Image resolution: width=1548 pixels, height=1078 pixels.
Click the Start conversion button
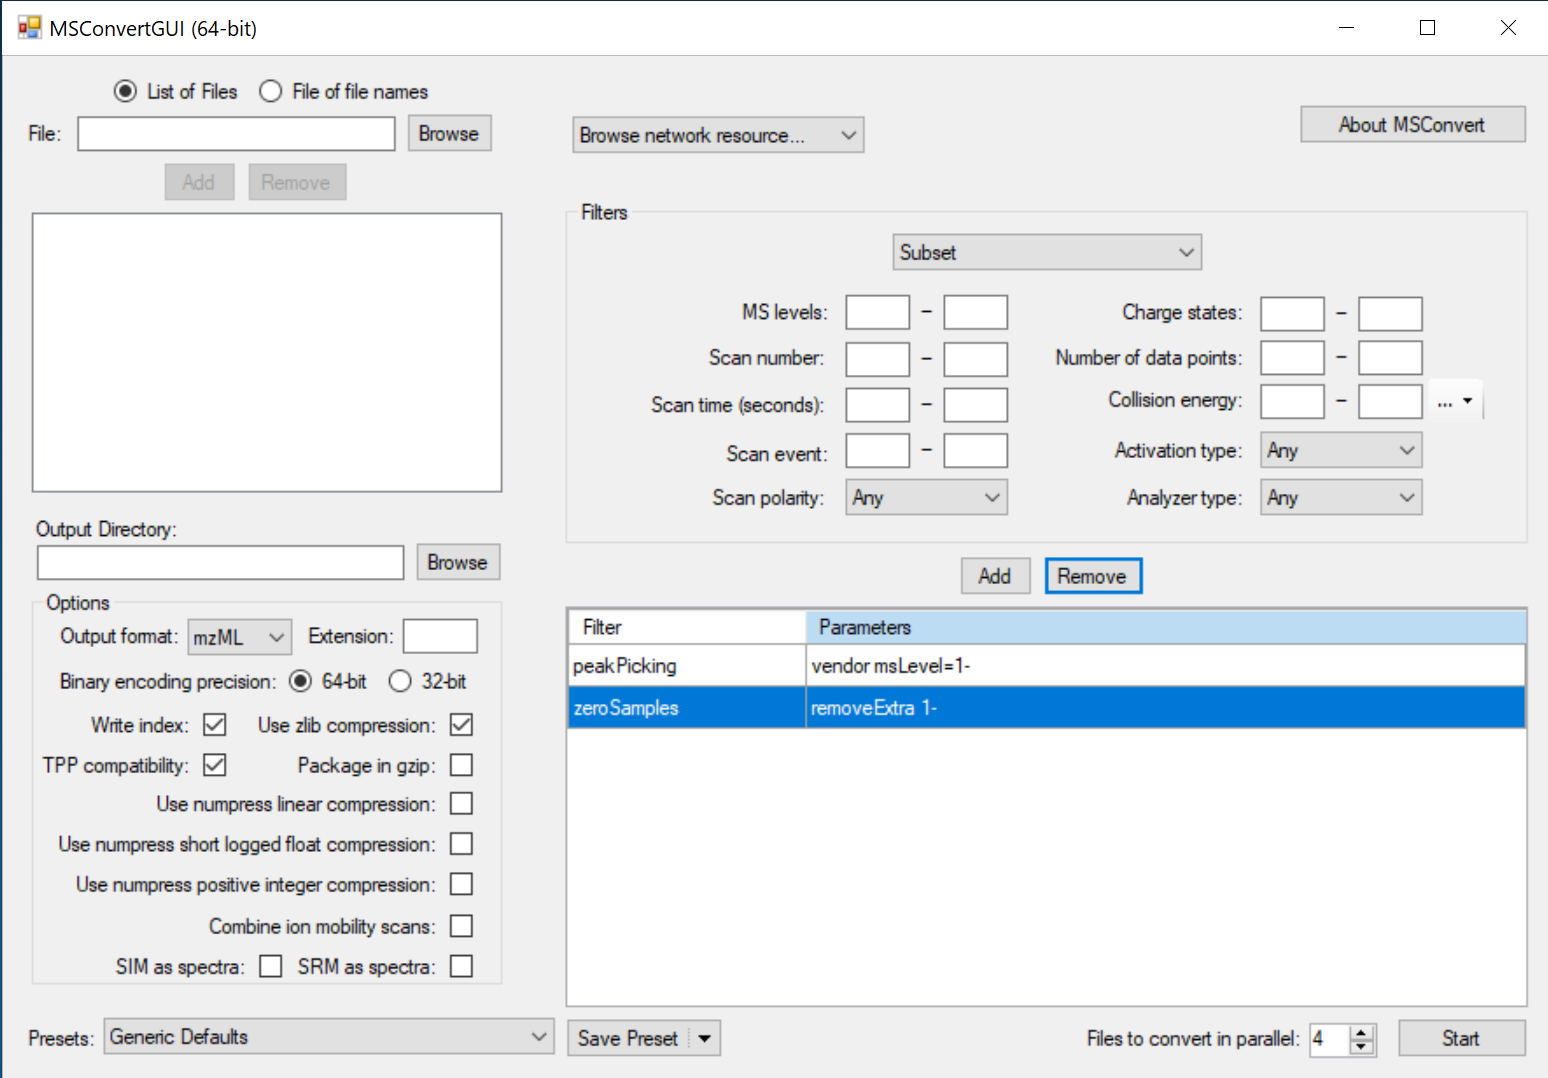pyautogui.click(x=1461, y=1038)
